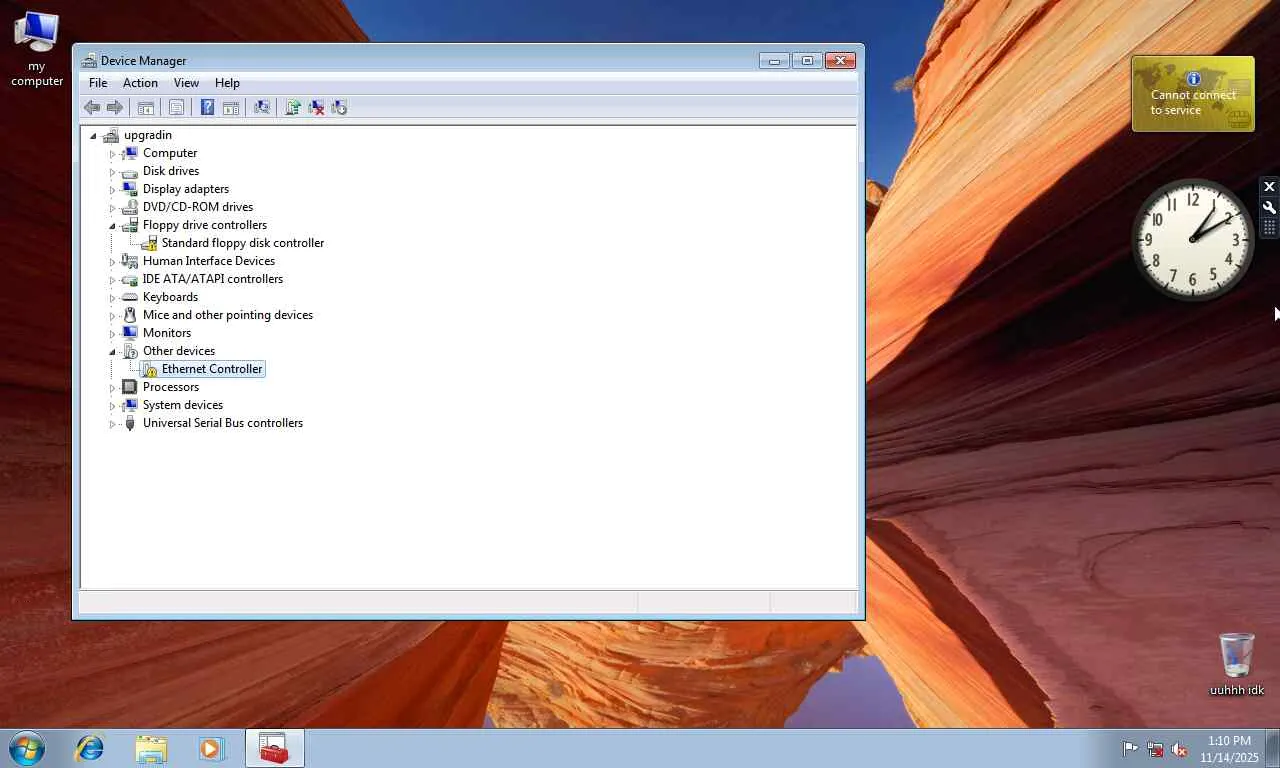The height and width of the screenshot is (768, 1280).
Task: Open clock gadget options wrench
Action: (1269, 208)
